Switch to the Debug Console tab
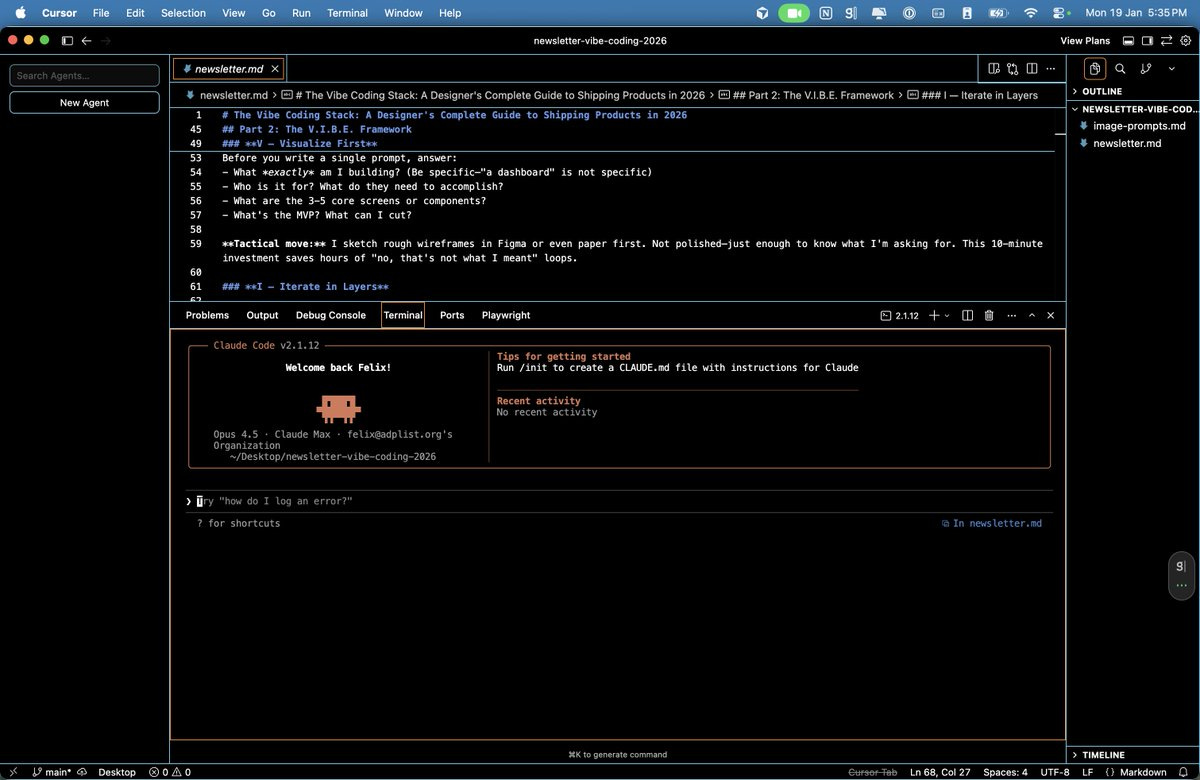1200x780 pixels. coord(331,315)
